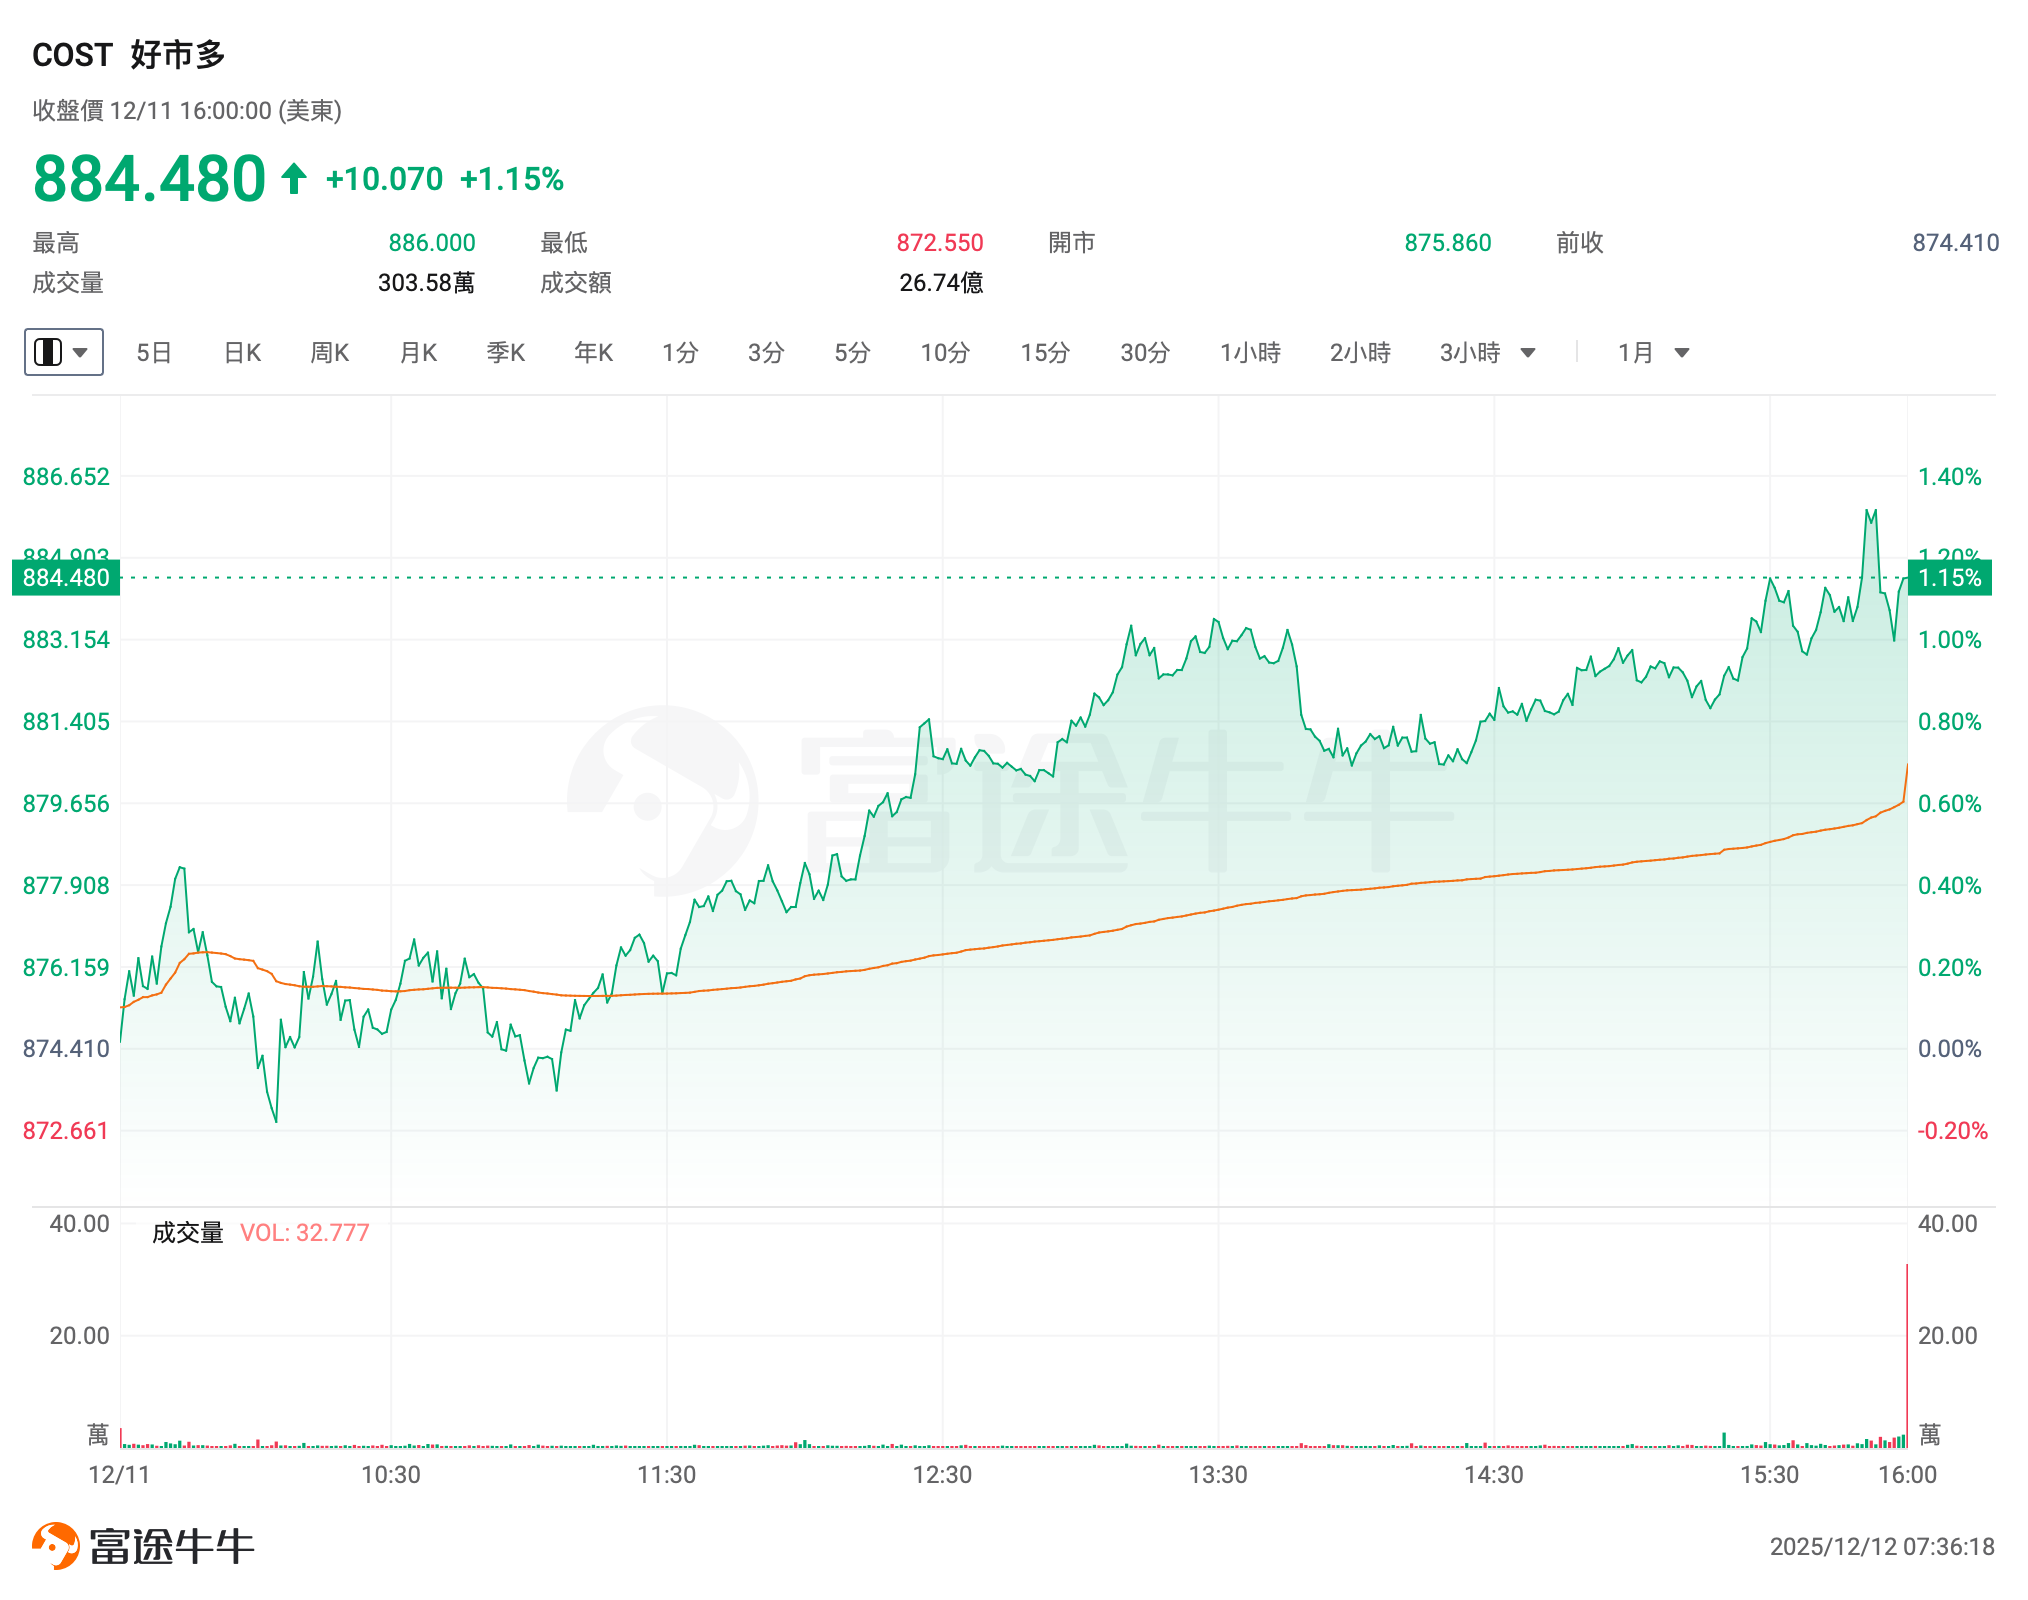Screen dimensions: 2028x1600
Task: Click the Futu bull logo icon
Action: pyautogui.click(x=56, y=1546)
